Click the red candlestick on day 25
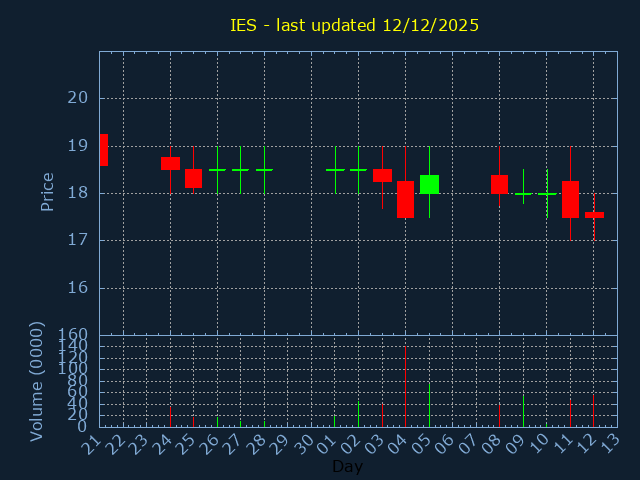The height and width of the screenshot is (480, 640). pyautogui.click(x=193, y=178)
